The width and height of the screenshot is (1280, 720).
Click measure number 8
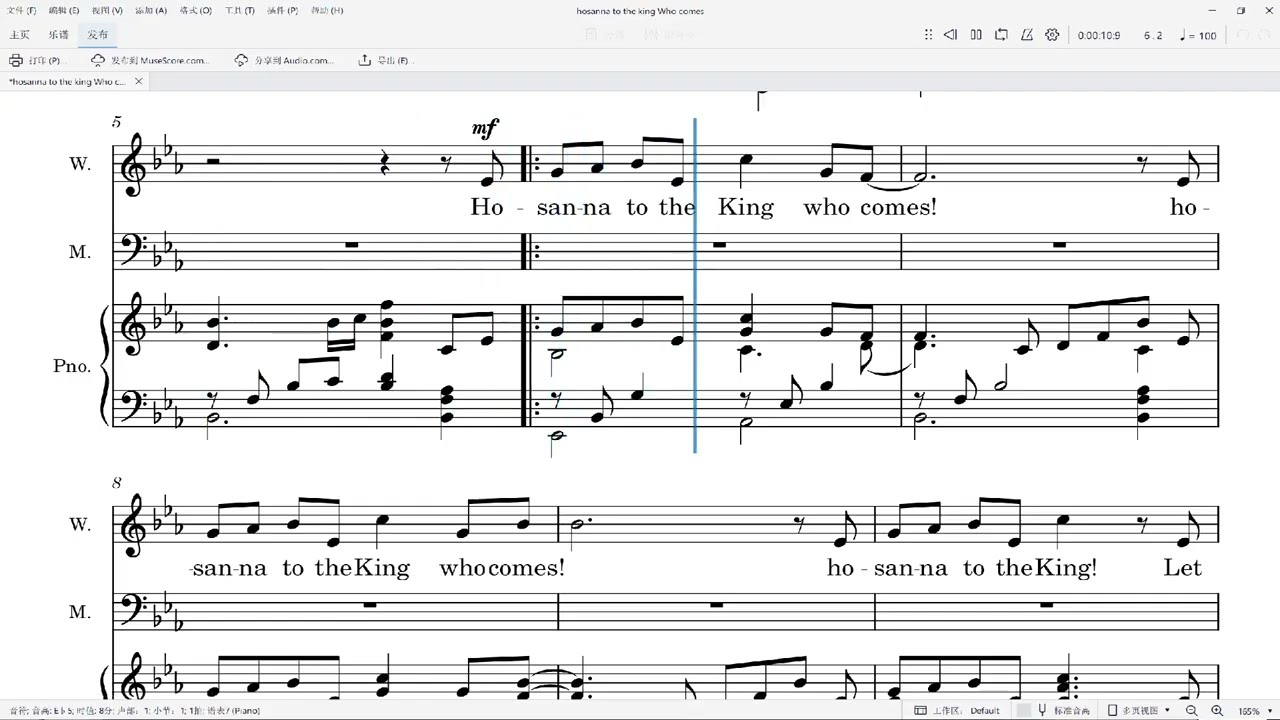tap(117, 483)
